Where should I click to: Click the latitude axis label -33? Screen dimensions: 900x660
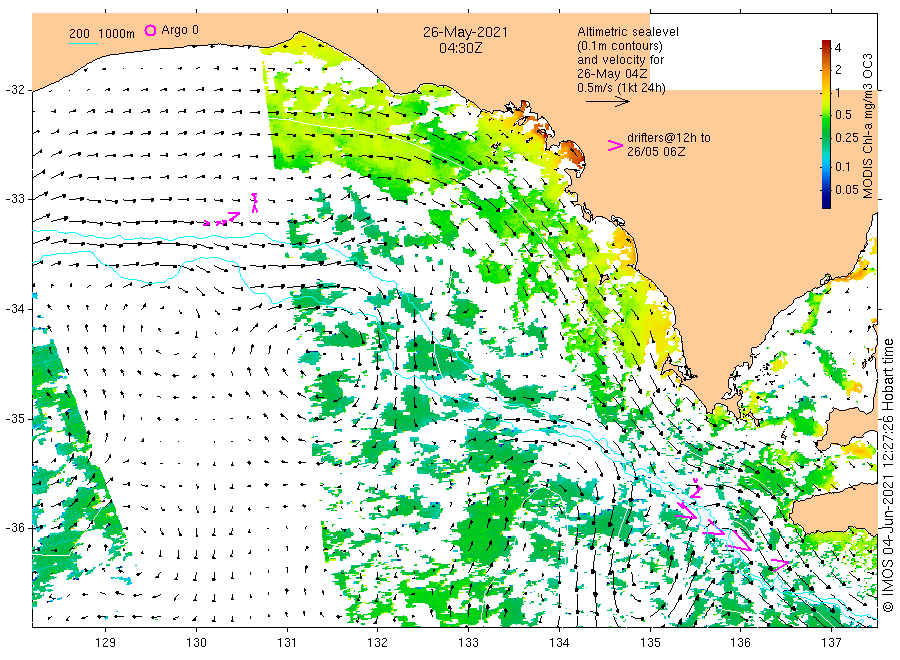pos(16,199)
